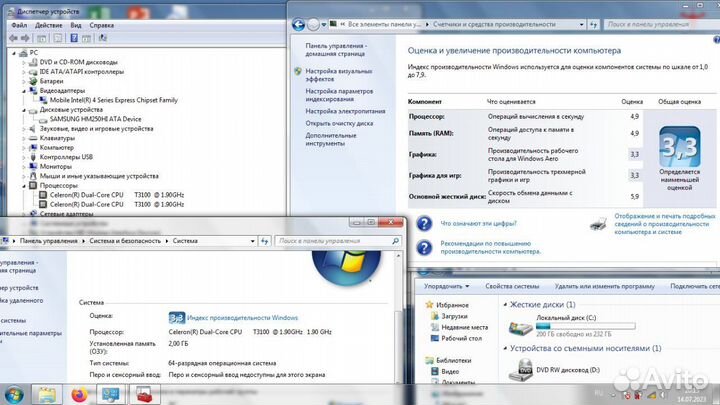Select Mobile Intel(R) 4 Series Express Chipset Family
720x405 pixels.
[113, 100]
